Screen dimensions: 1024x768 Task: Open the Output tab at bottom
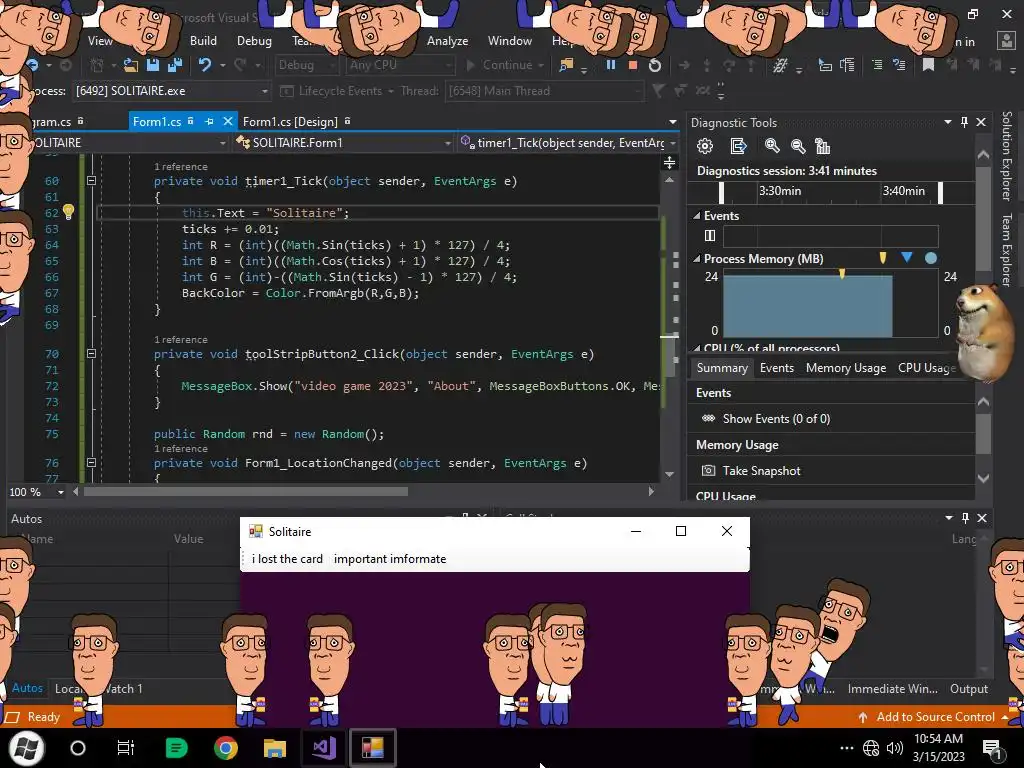point(968,688)
